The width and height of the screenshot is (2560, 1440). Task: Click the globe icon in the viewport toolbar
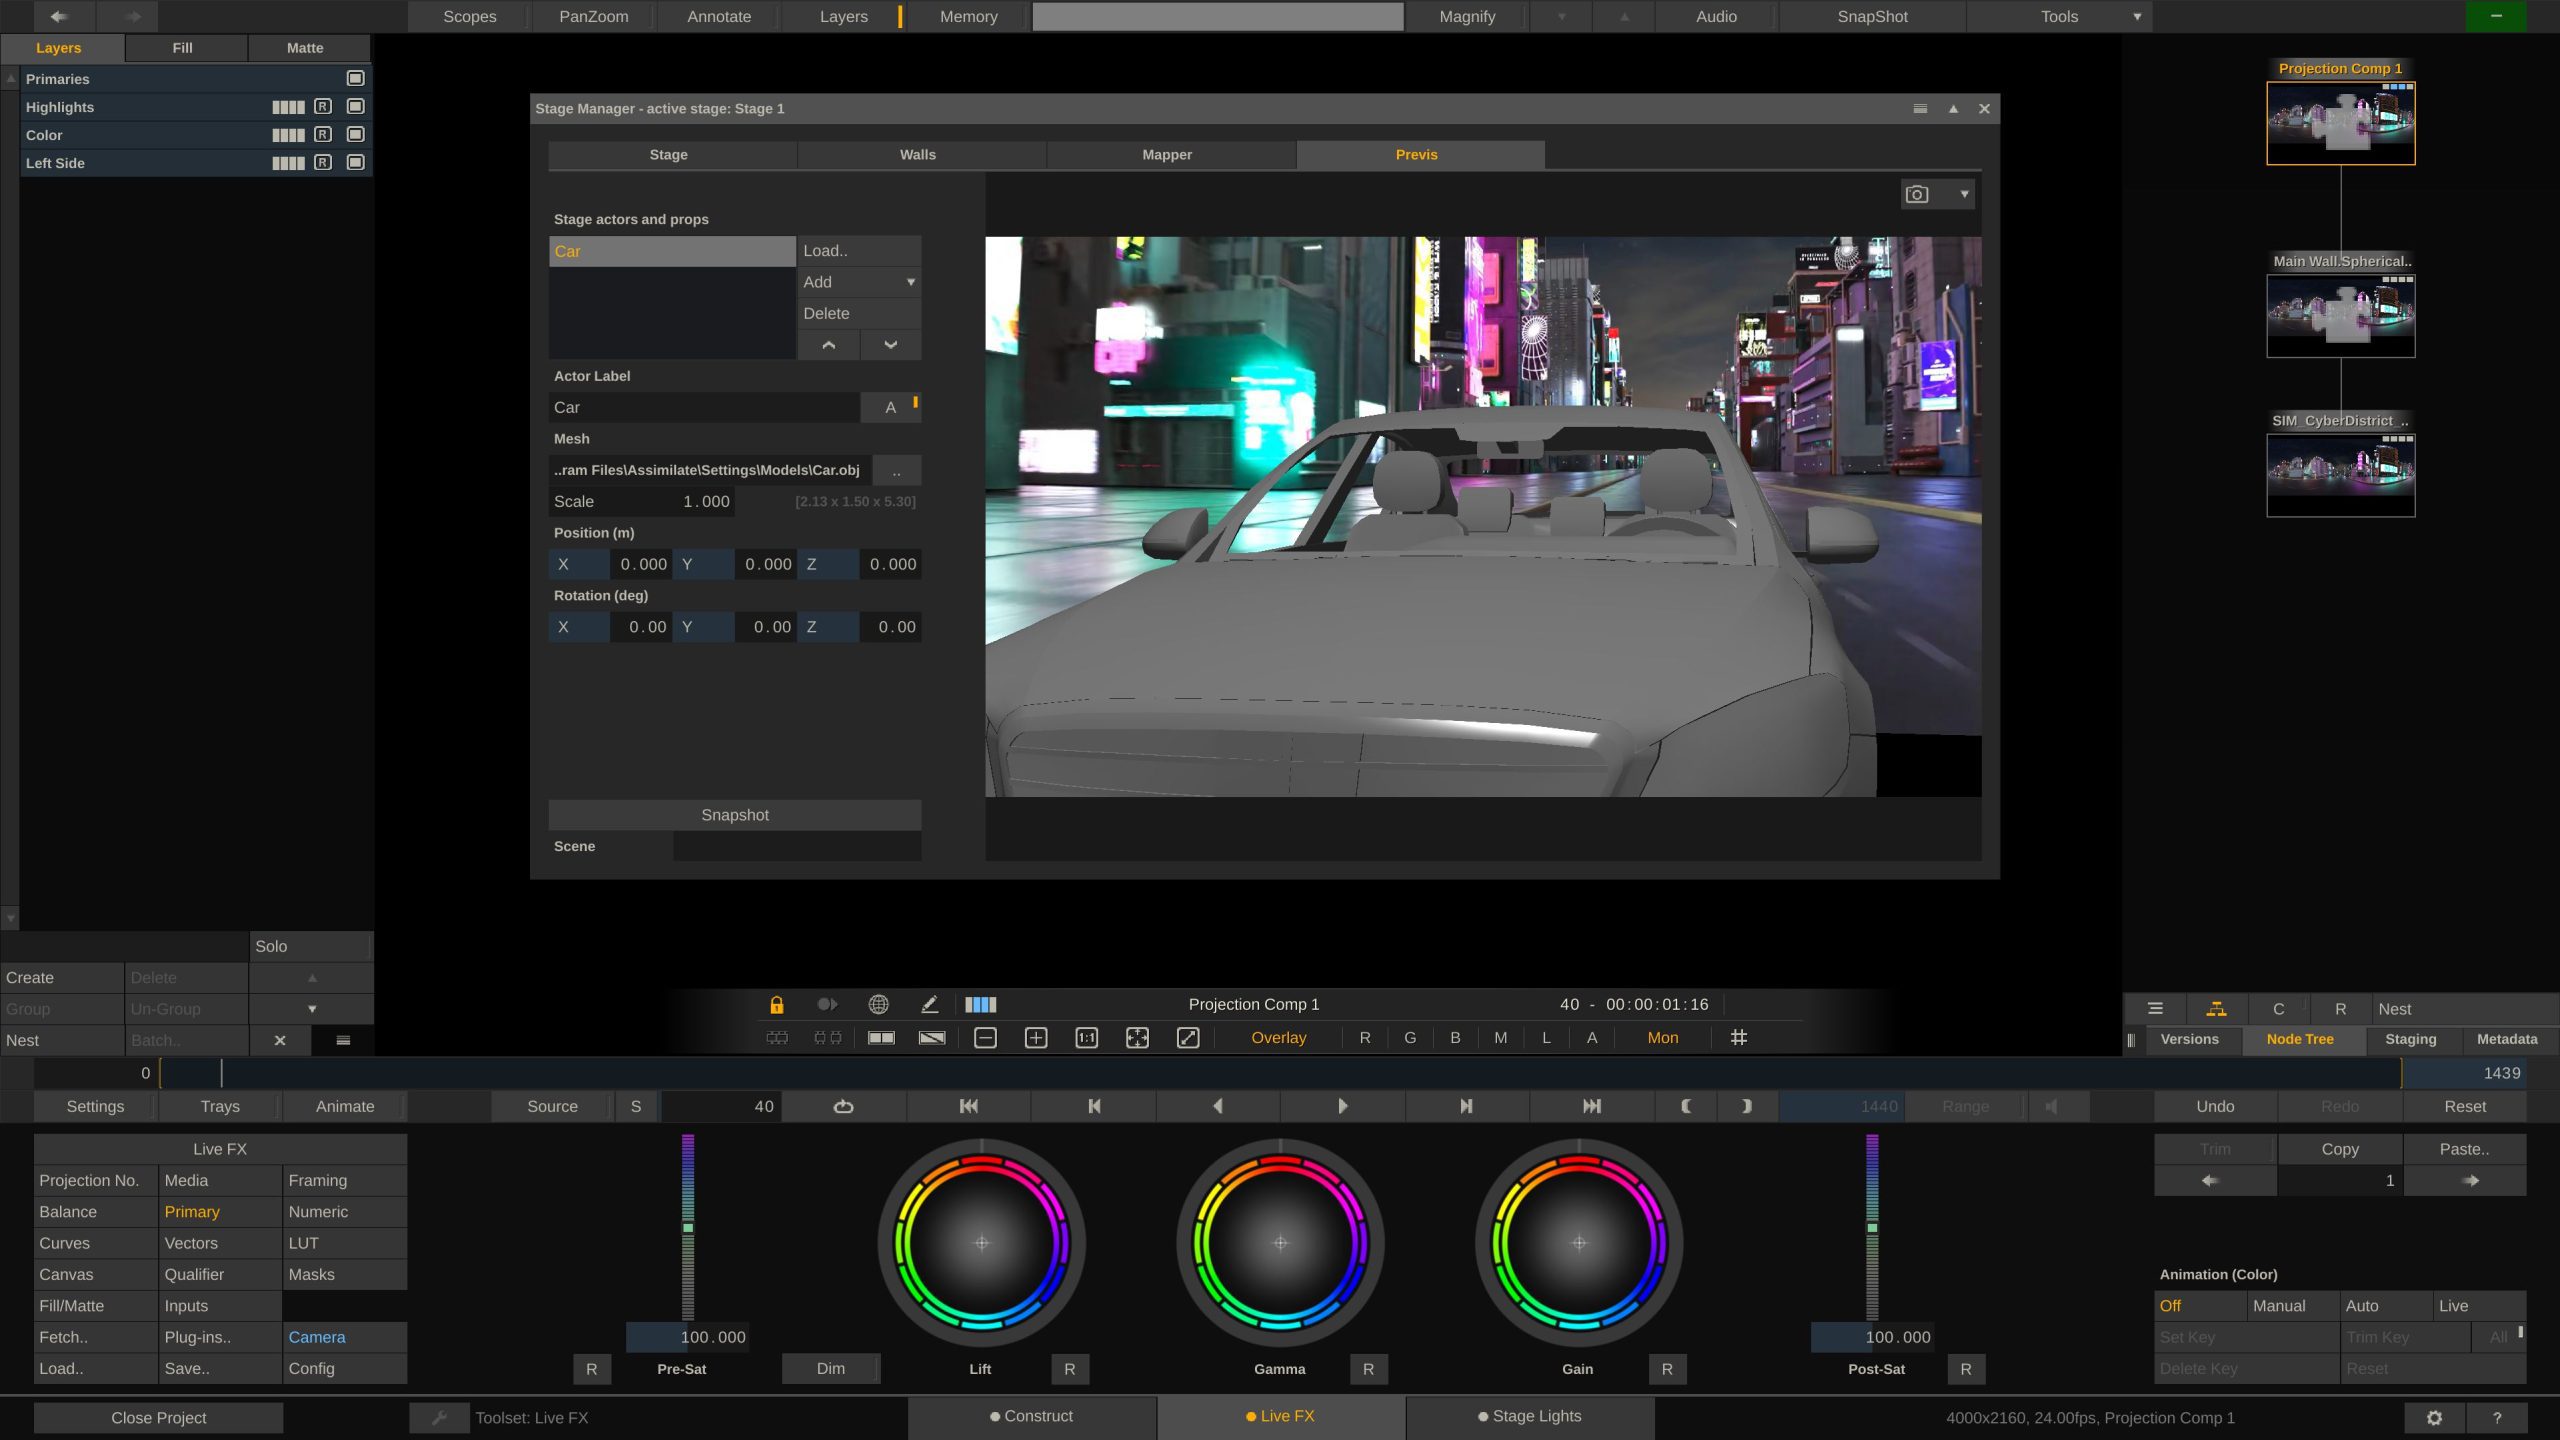(879, 1004)
